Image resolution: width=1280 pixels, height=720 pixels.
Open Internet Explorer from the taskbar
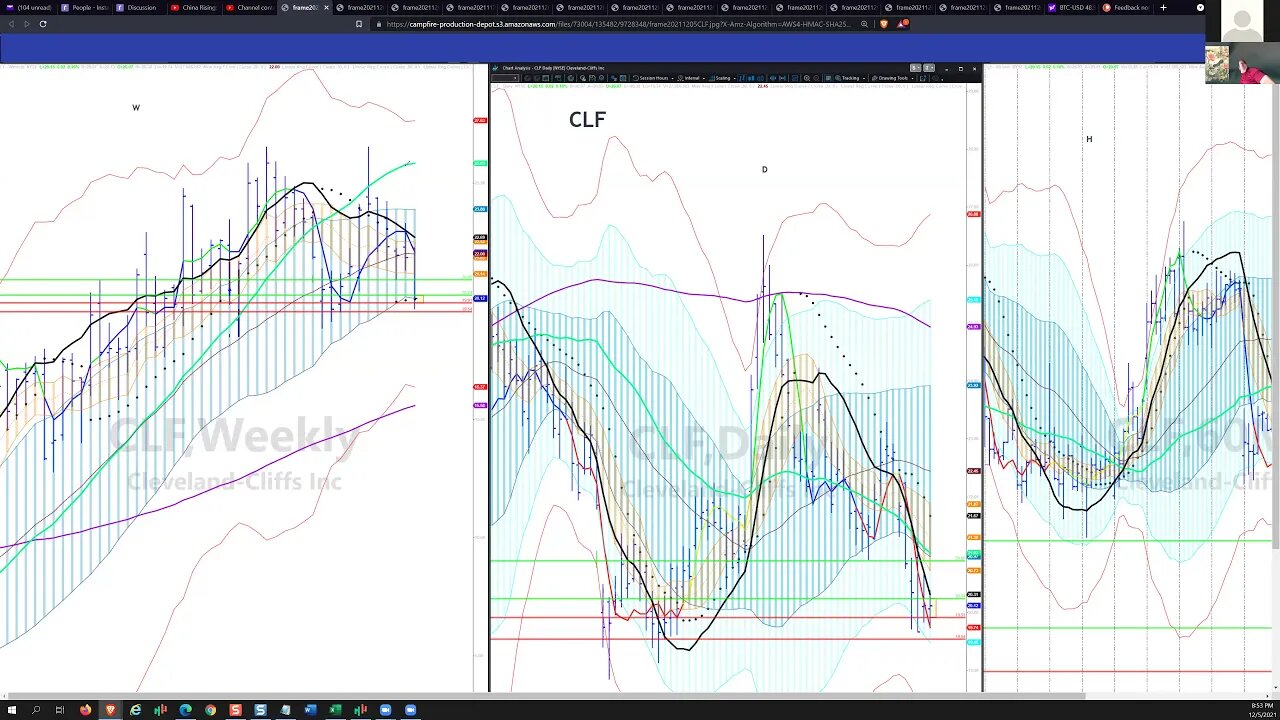135,710
